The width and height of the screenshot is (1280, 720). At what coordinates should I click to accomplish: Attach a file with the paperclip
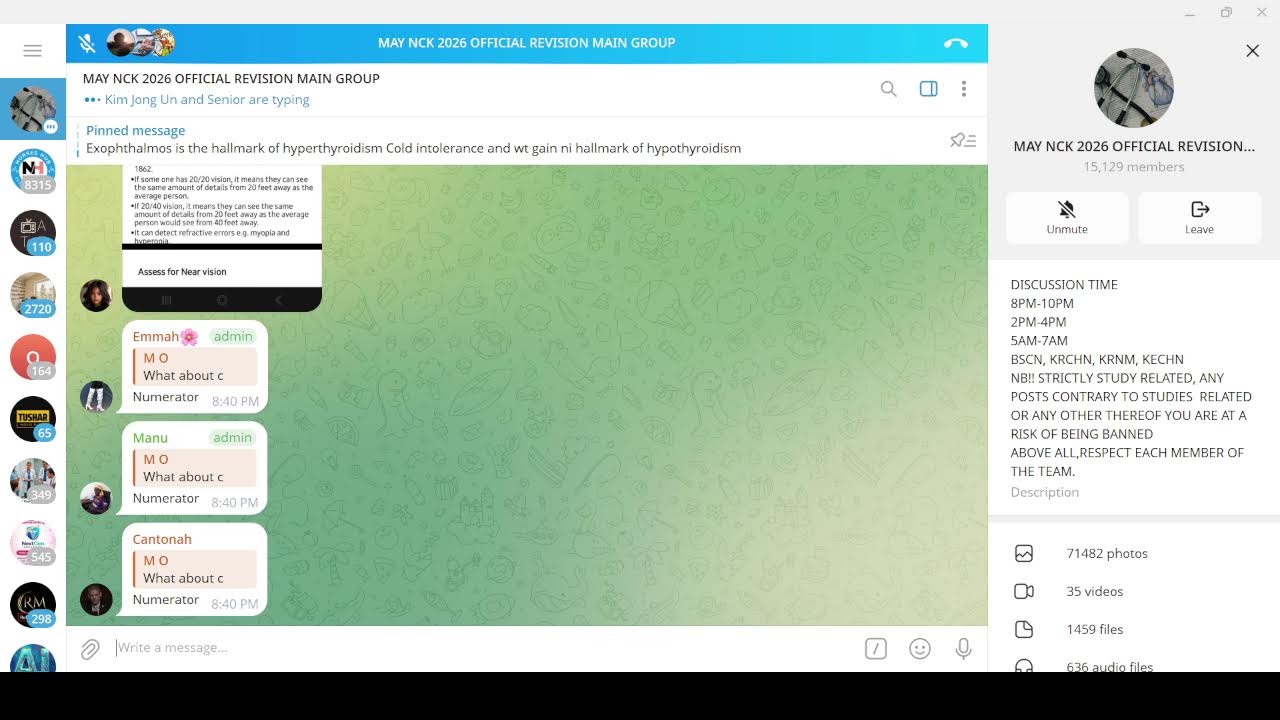coord(90,649)
